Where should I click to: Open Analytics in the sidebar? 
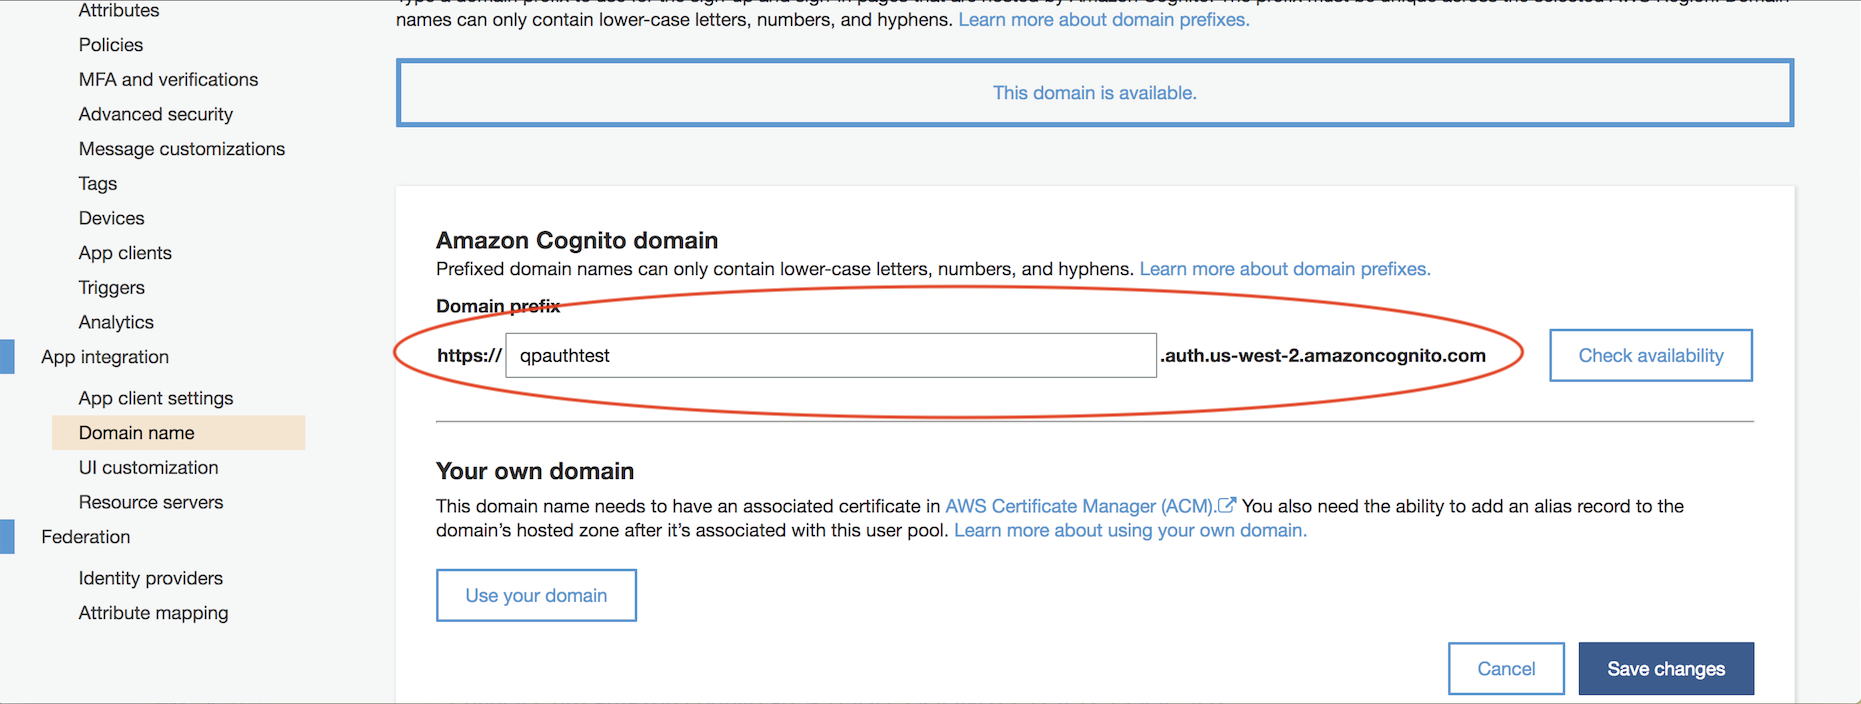tap(116, 322)
